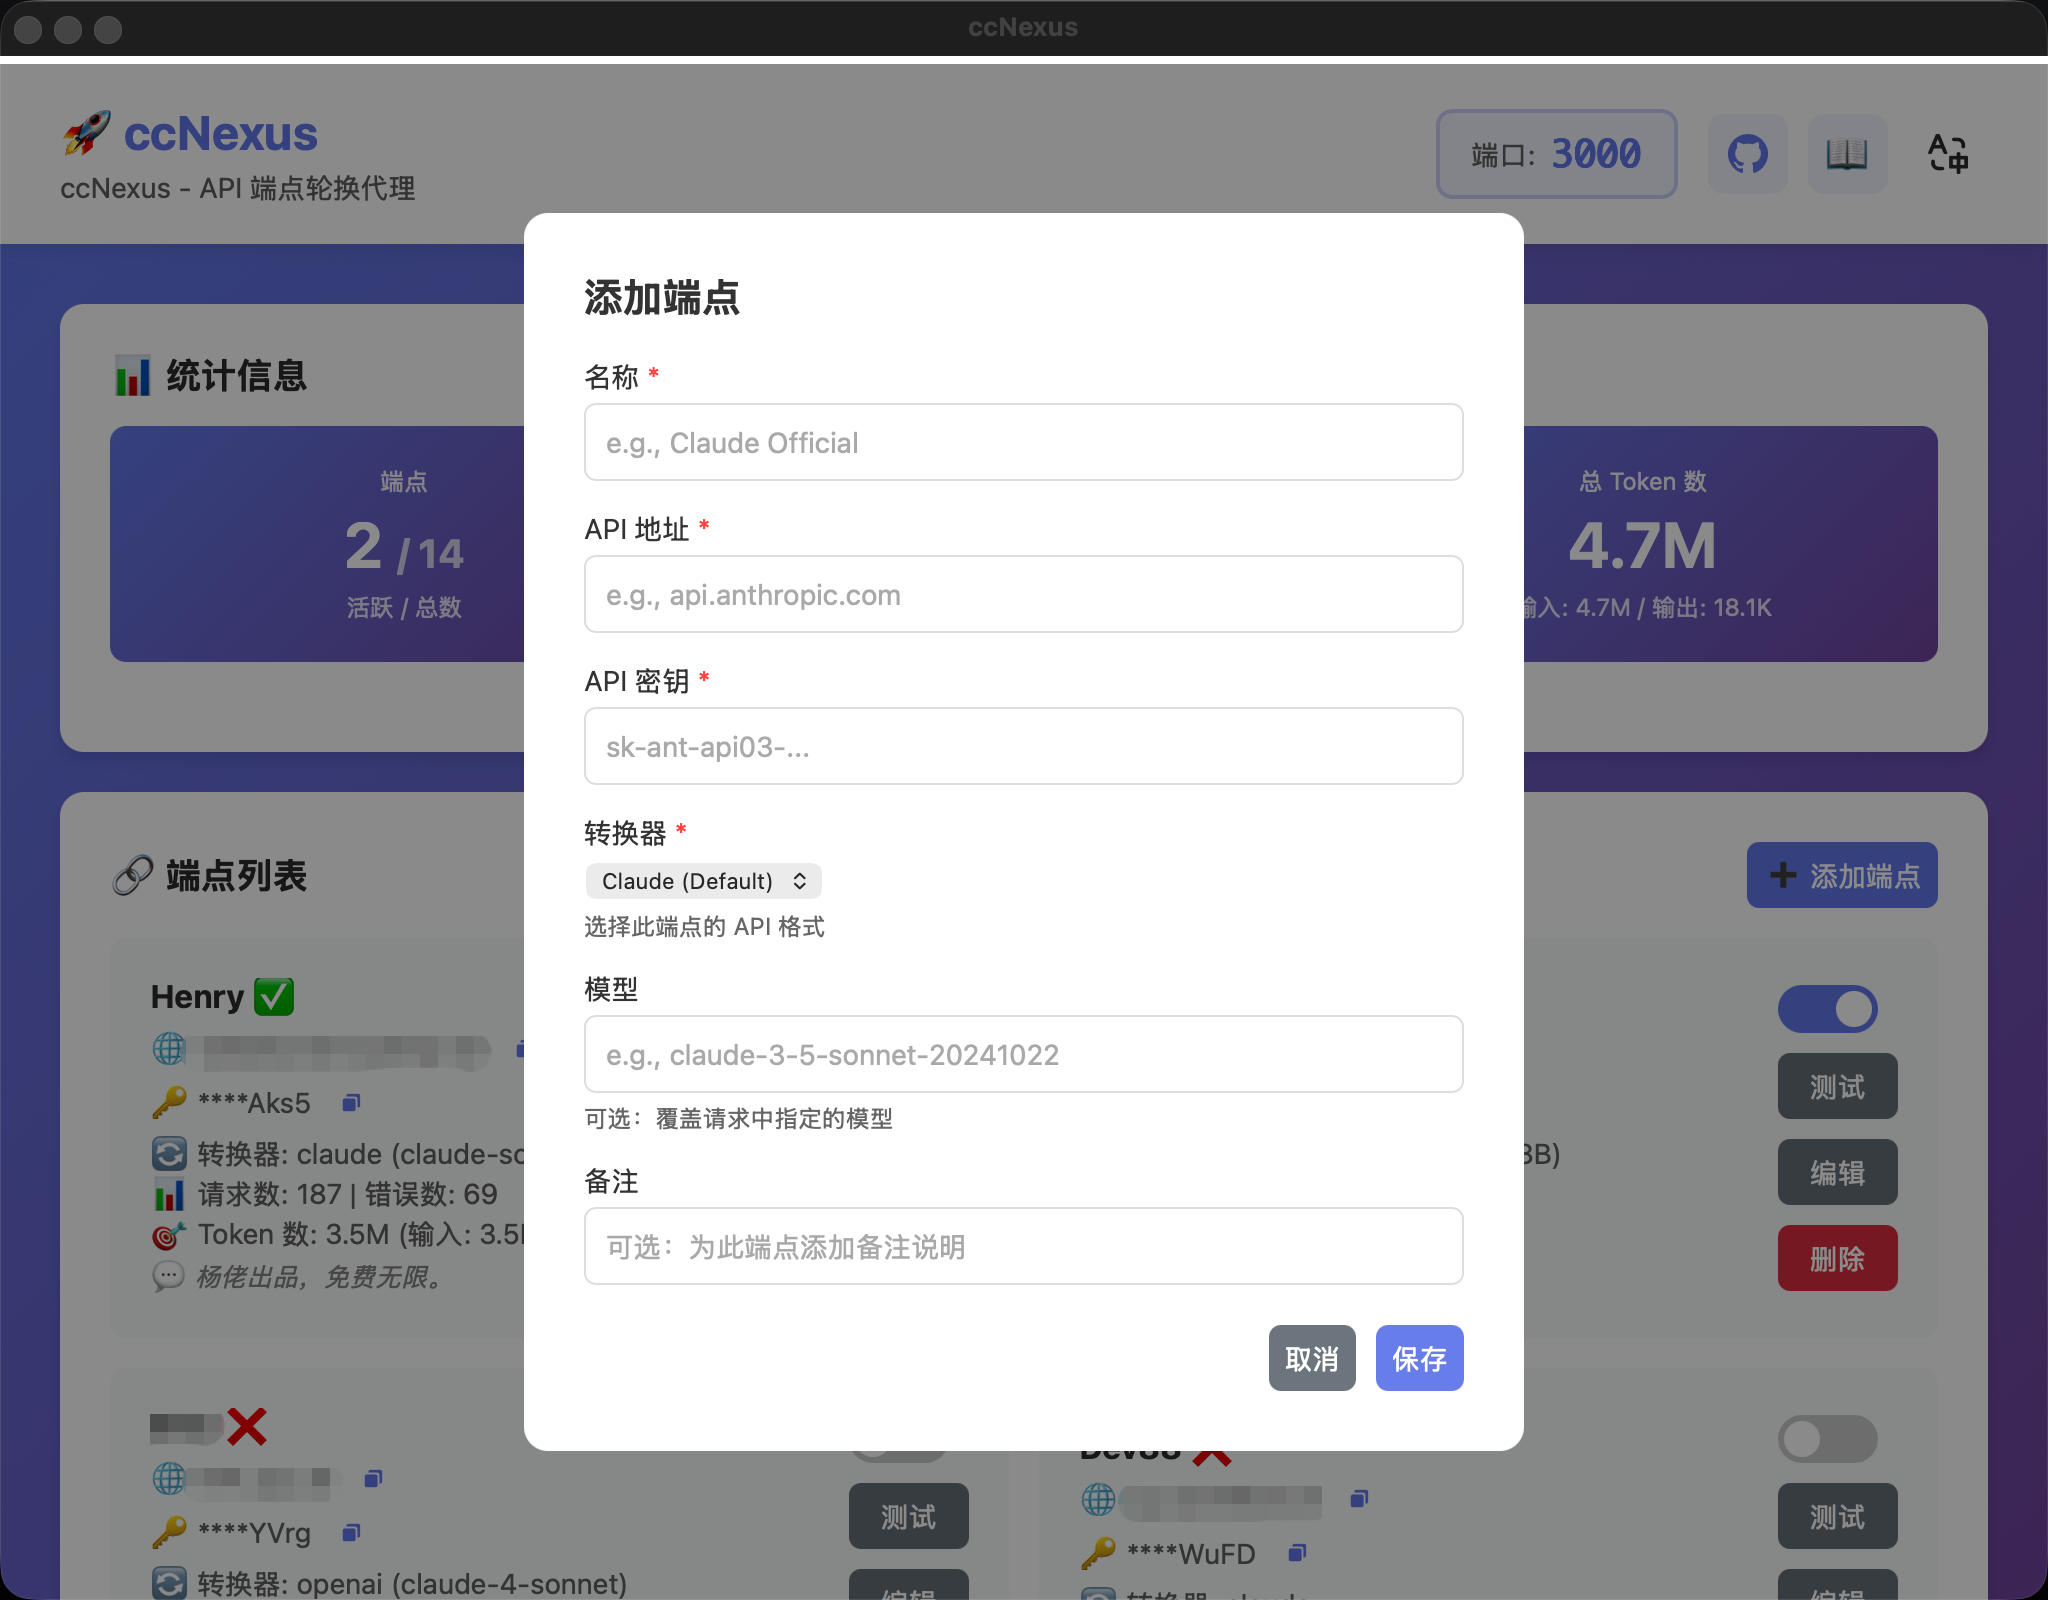This screenshot has width=2048, height=1600.
Task: Save the new endpoint with 保存
Action: (x=1419, y=1357)
